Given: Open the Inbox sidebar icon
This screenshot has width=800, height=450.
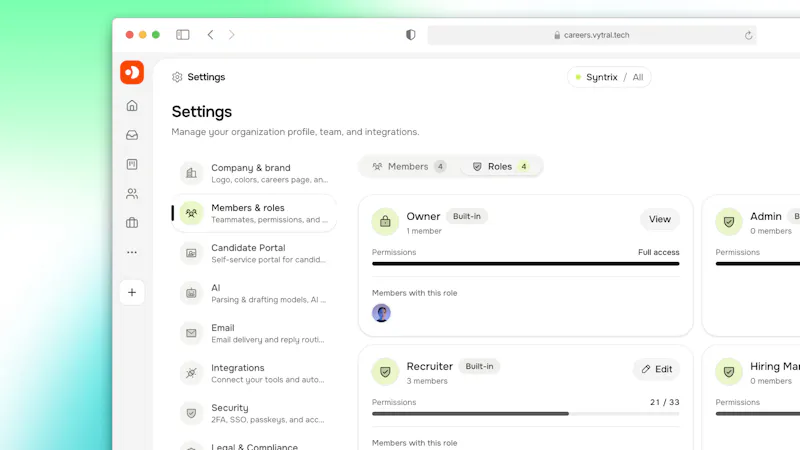Looking at the screenshot, I should click(132, 135).
